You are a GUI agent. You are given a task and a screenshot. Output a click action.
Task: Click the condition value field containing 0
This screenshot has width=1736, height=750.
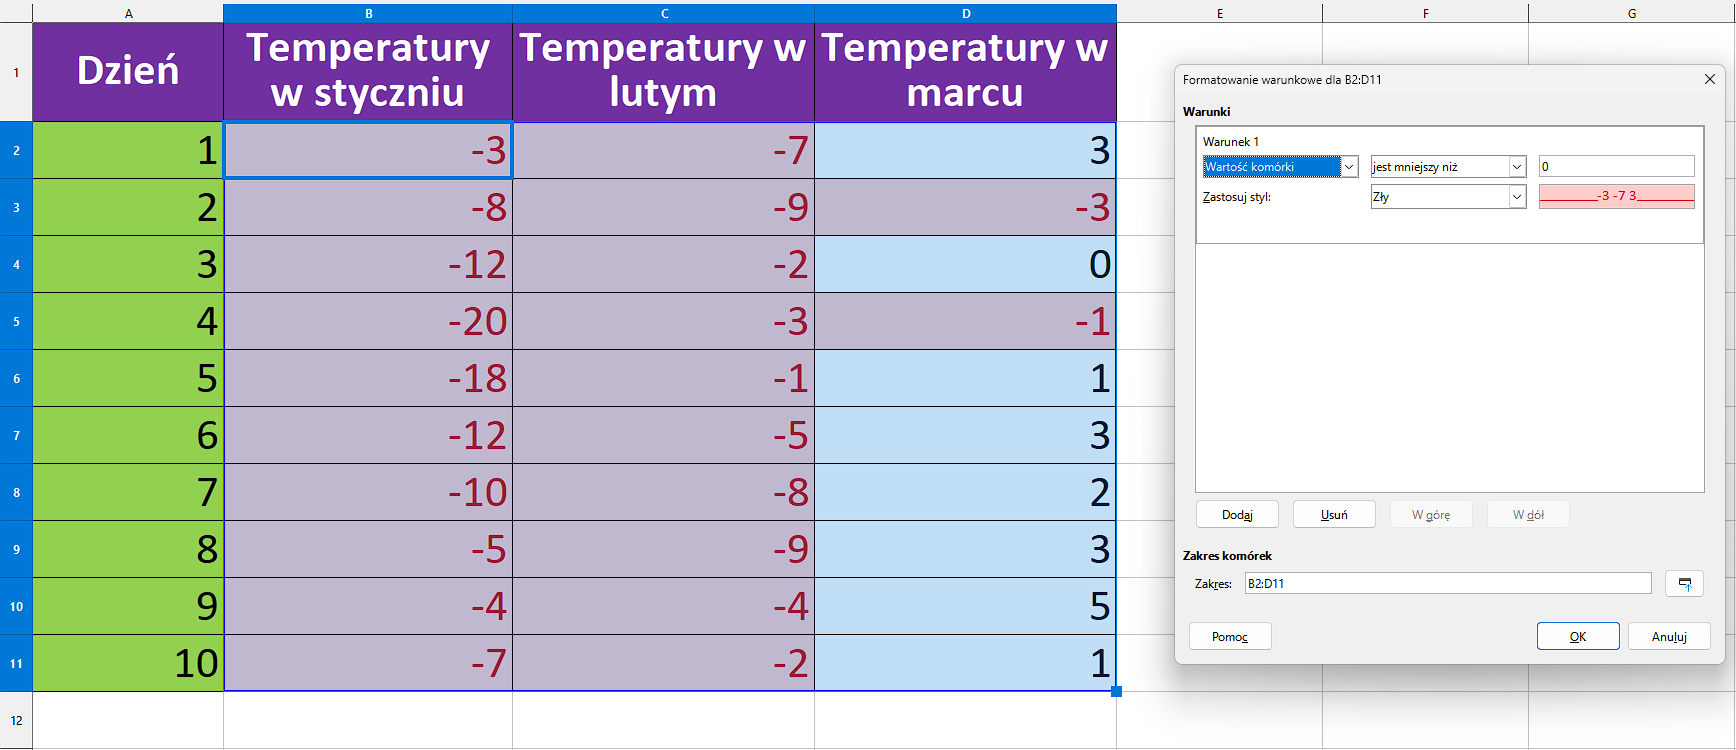(x=1615, y=167)
